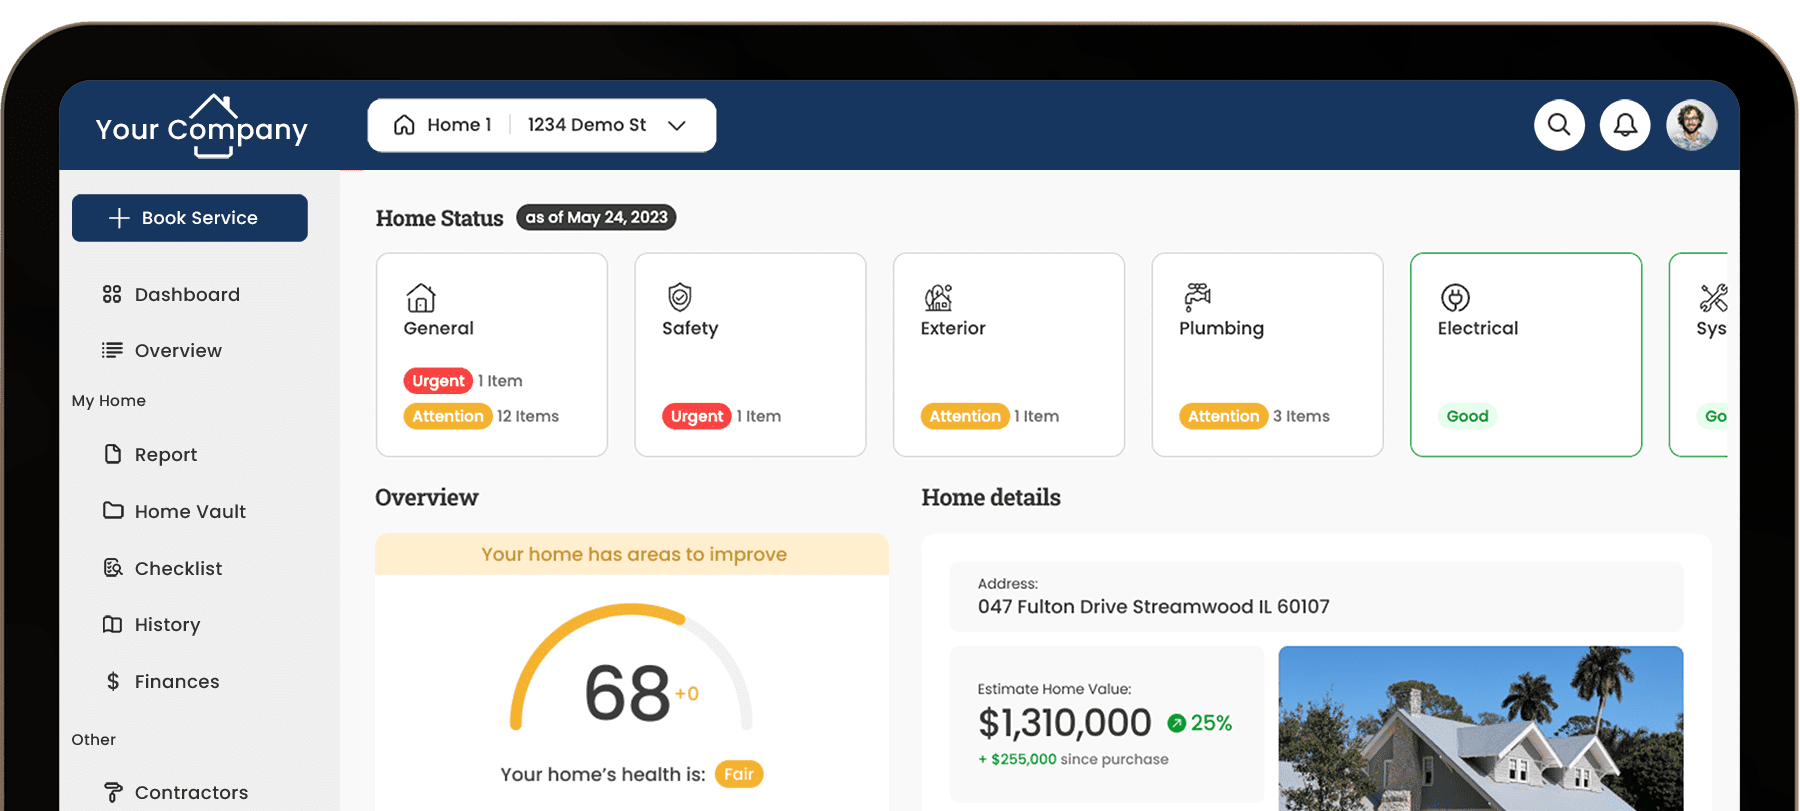Open the house photo thumbnail
Viewport: 1800px width, 811px height.
tap(1480, 727)
